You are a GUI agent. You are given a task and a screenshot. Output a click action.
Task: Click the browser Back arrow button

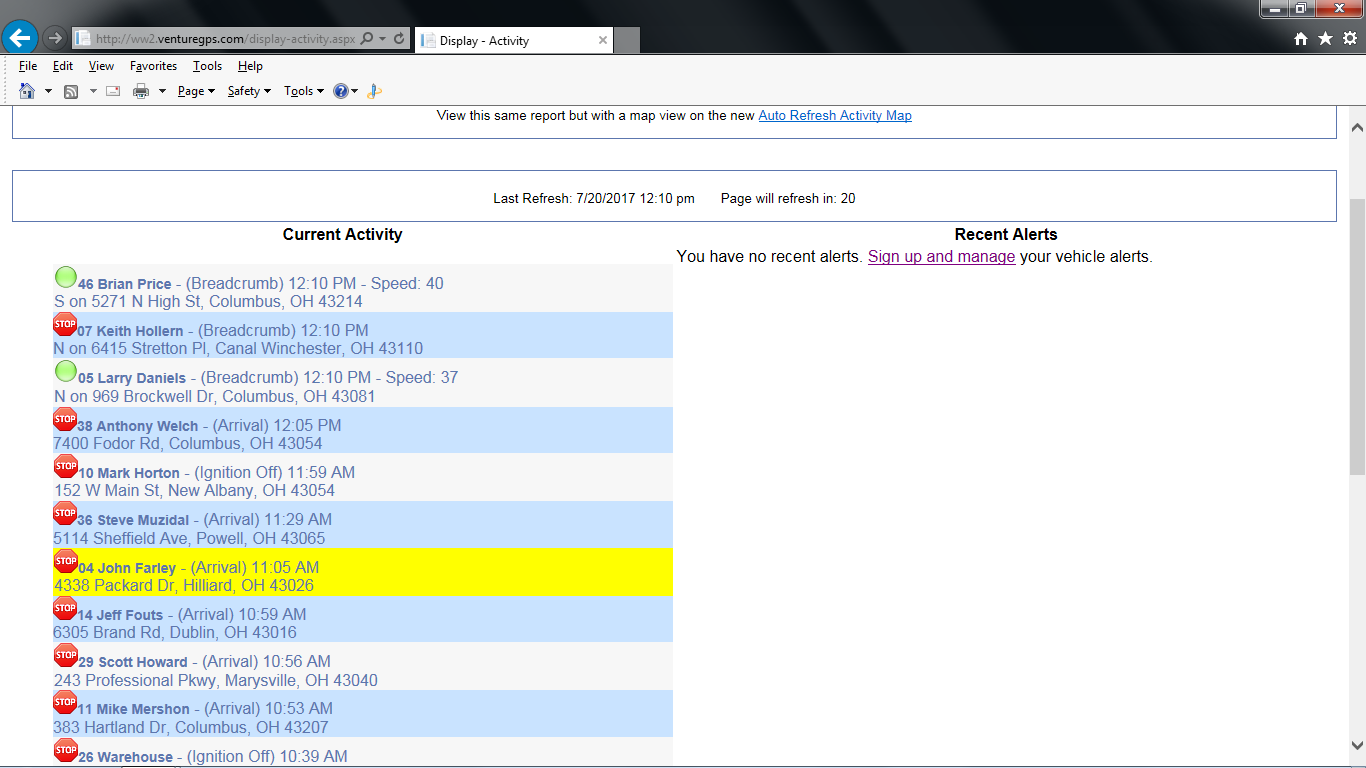[20, 38]
